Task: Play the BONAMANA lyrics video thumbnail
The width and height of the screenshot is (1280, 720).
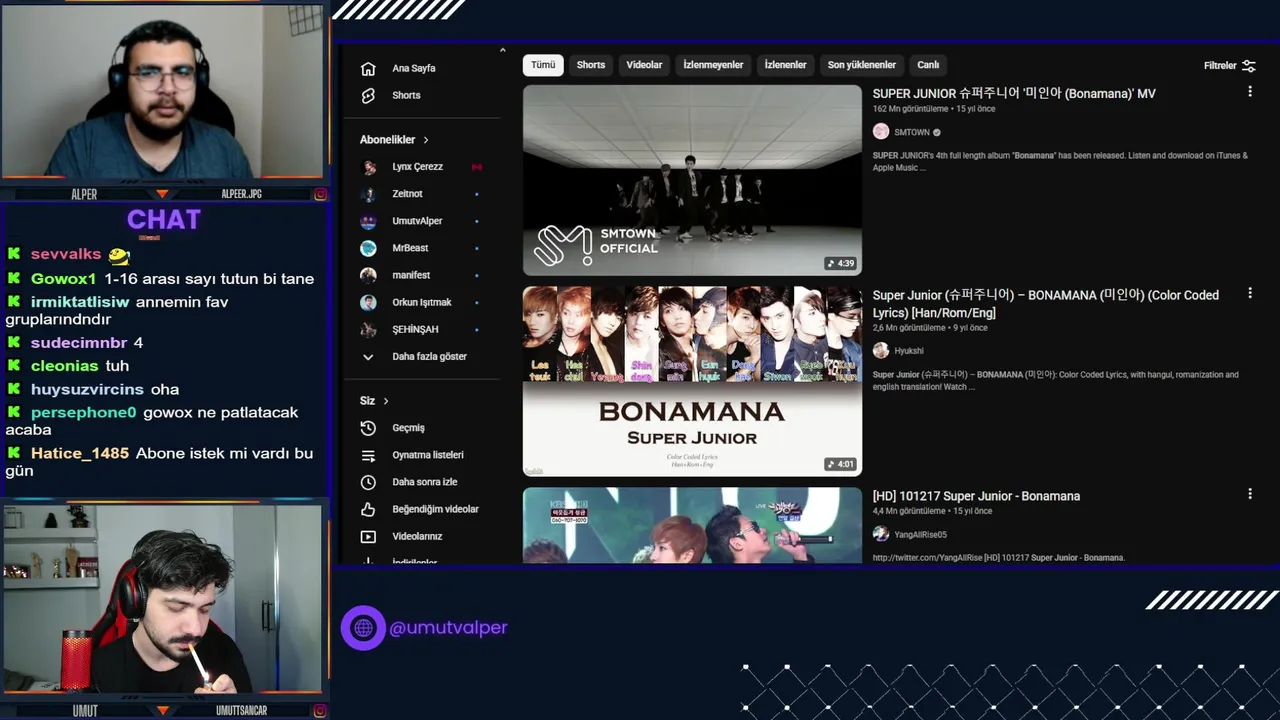Action: [x=692, y=381]
